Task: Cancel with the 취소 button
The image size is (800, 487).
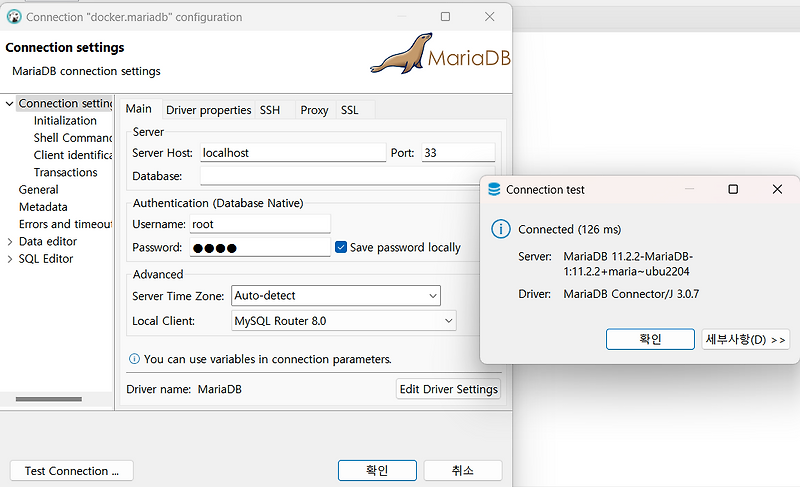Action: pos(463,470)
